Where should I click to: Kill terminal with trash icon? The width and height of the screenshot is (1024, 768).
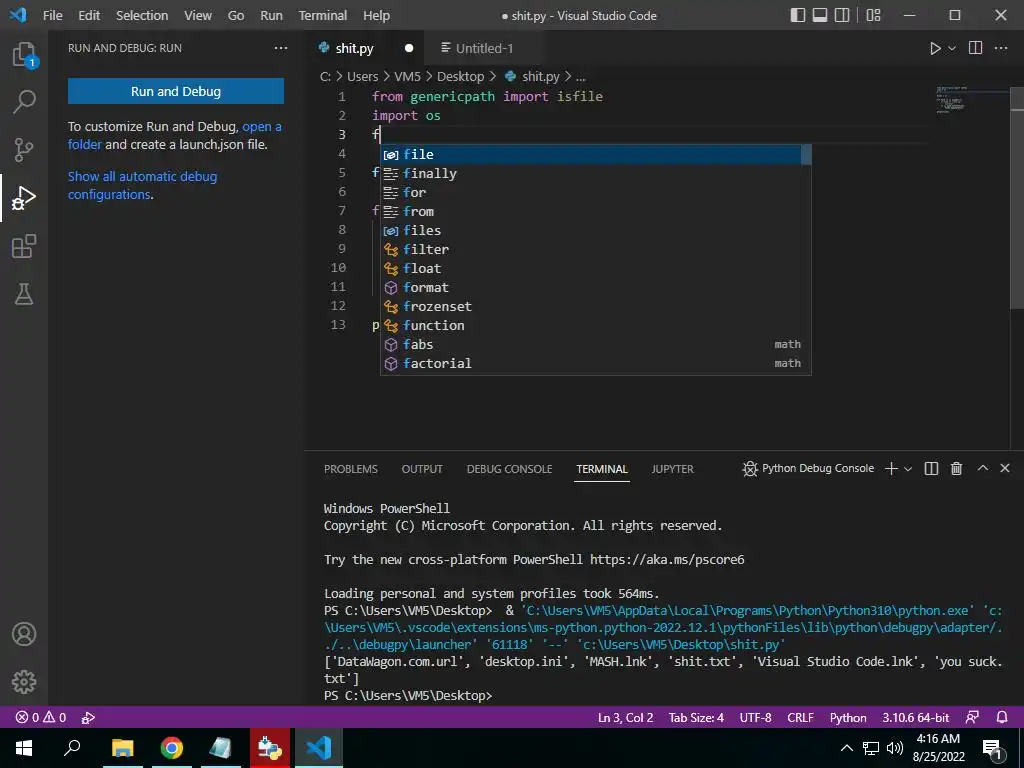[956, 468]
